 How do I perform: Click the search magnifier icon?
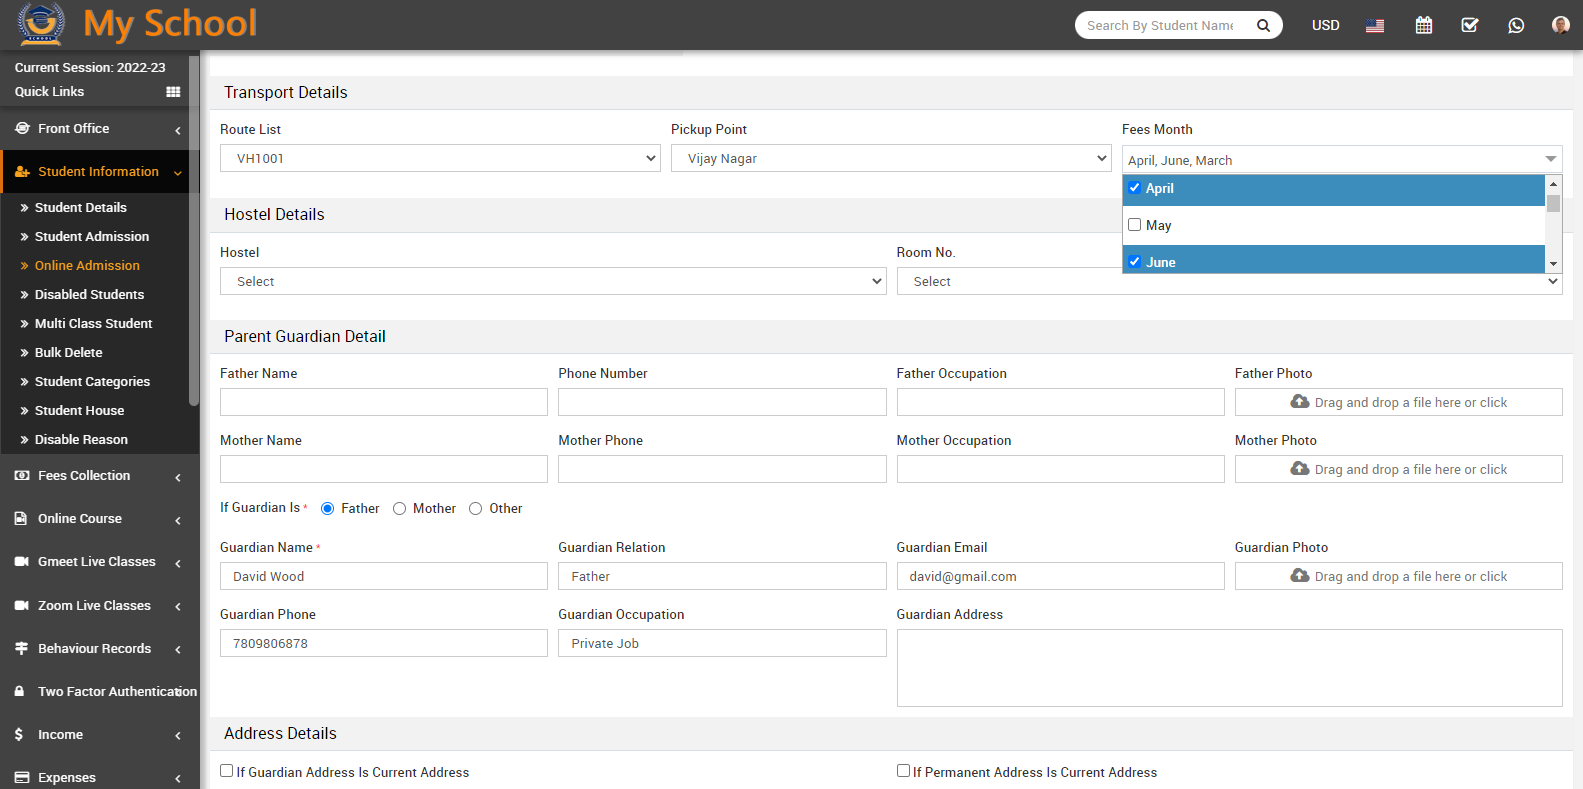[1263, 26]
